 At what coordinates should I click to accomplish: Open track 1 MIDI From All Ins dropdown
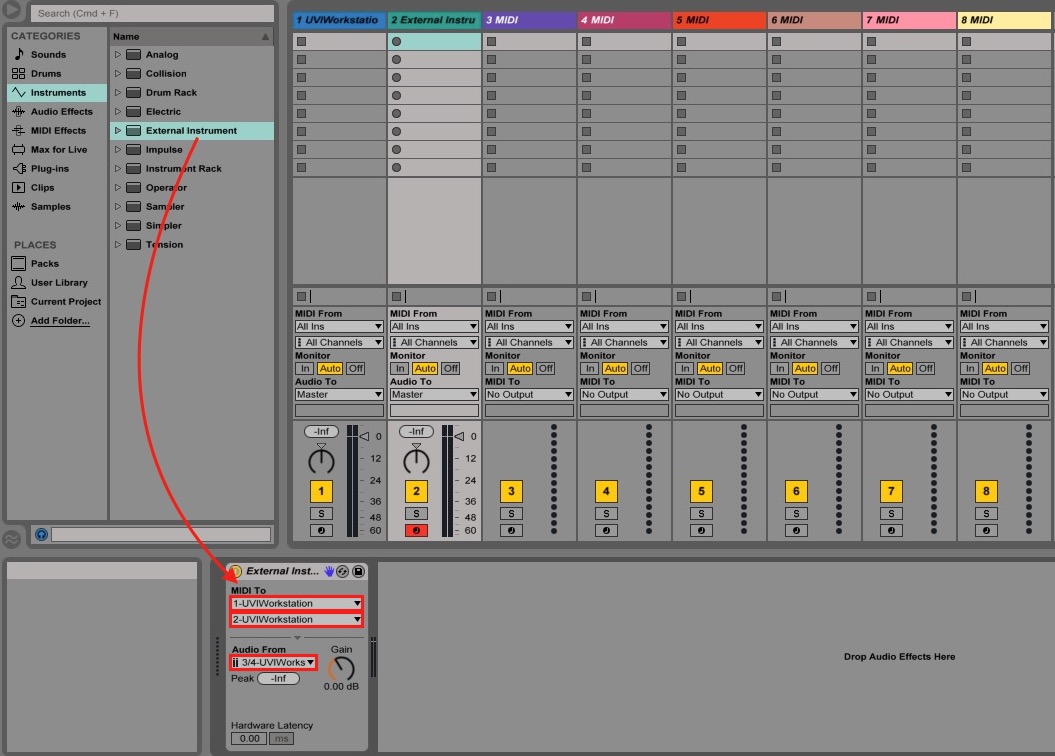pyautogui.click(x=339, y=326)
